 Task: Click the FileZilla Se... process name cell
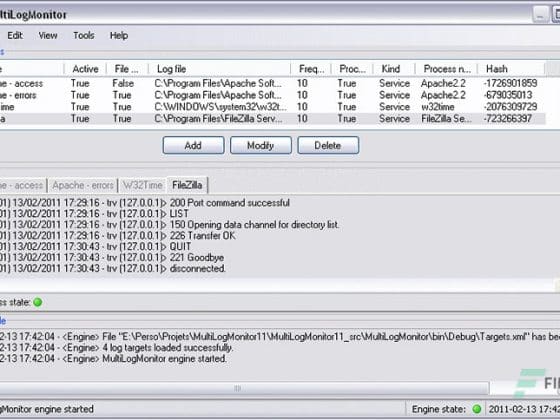(x=446, y=119)
